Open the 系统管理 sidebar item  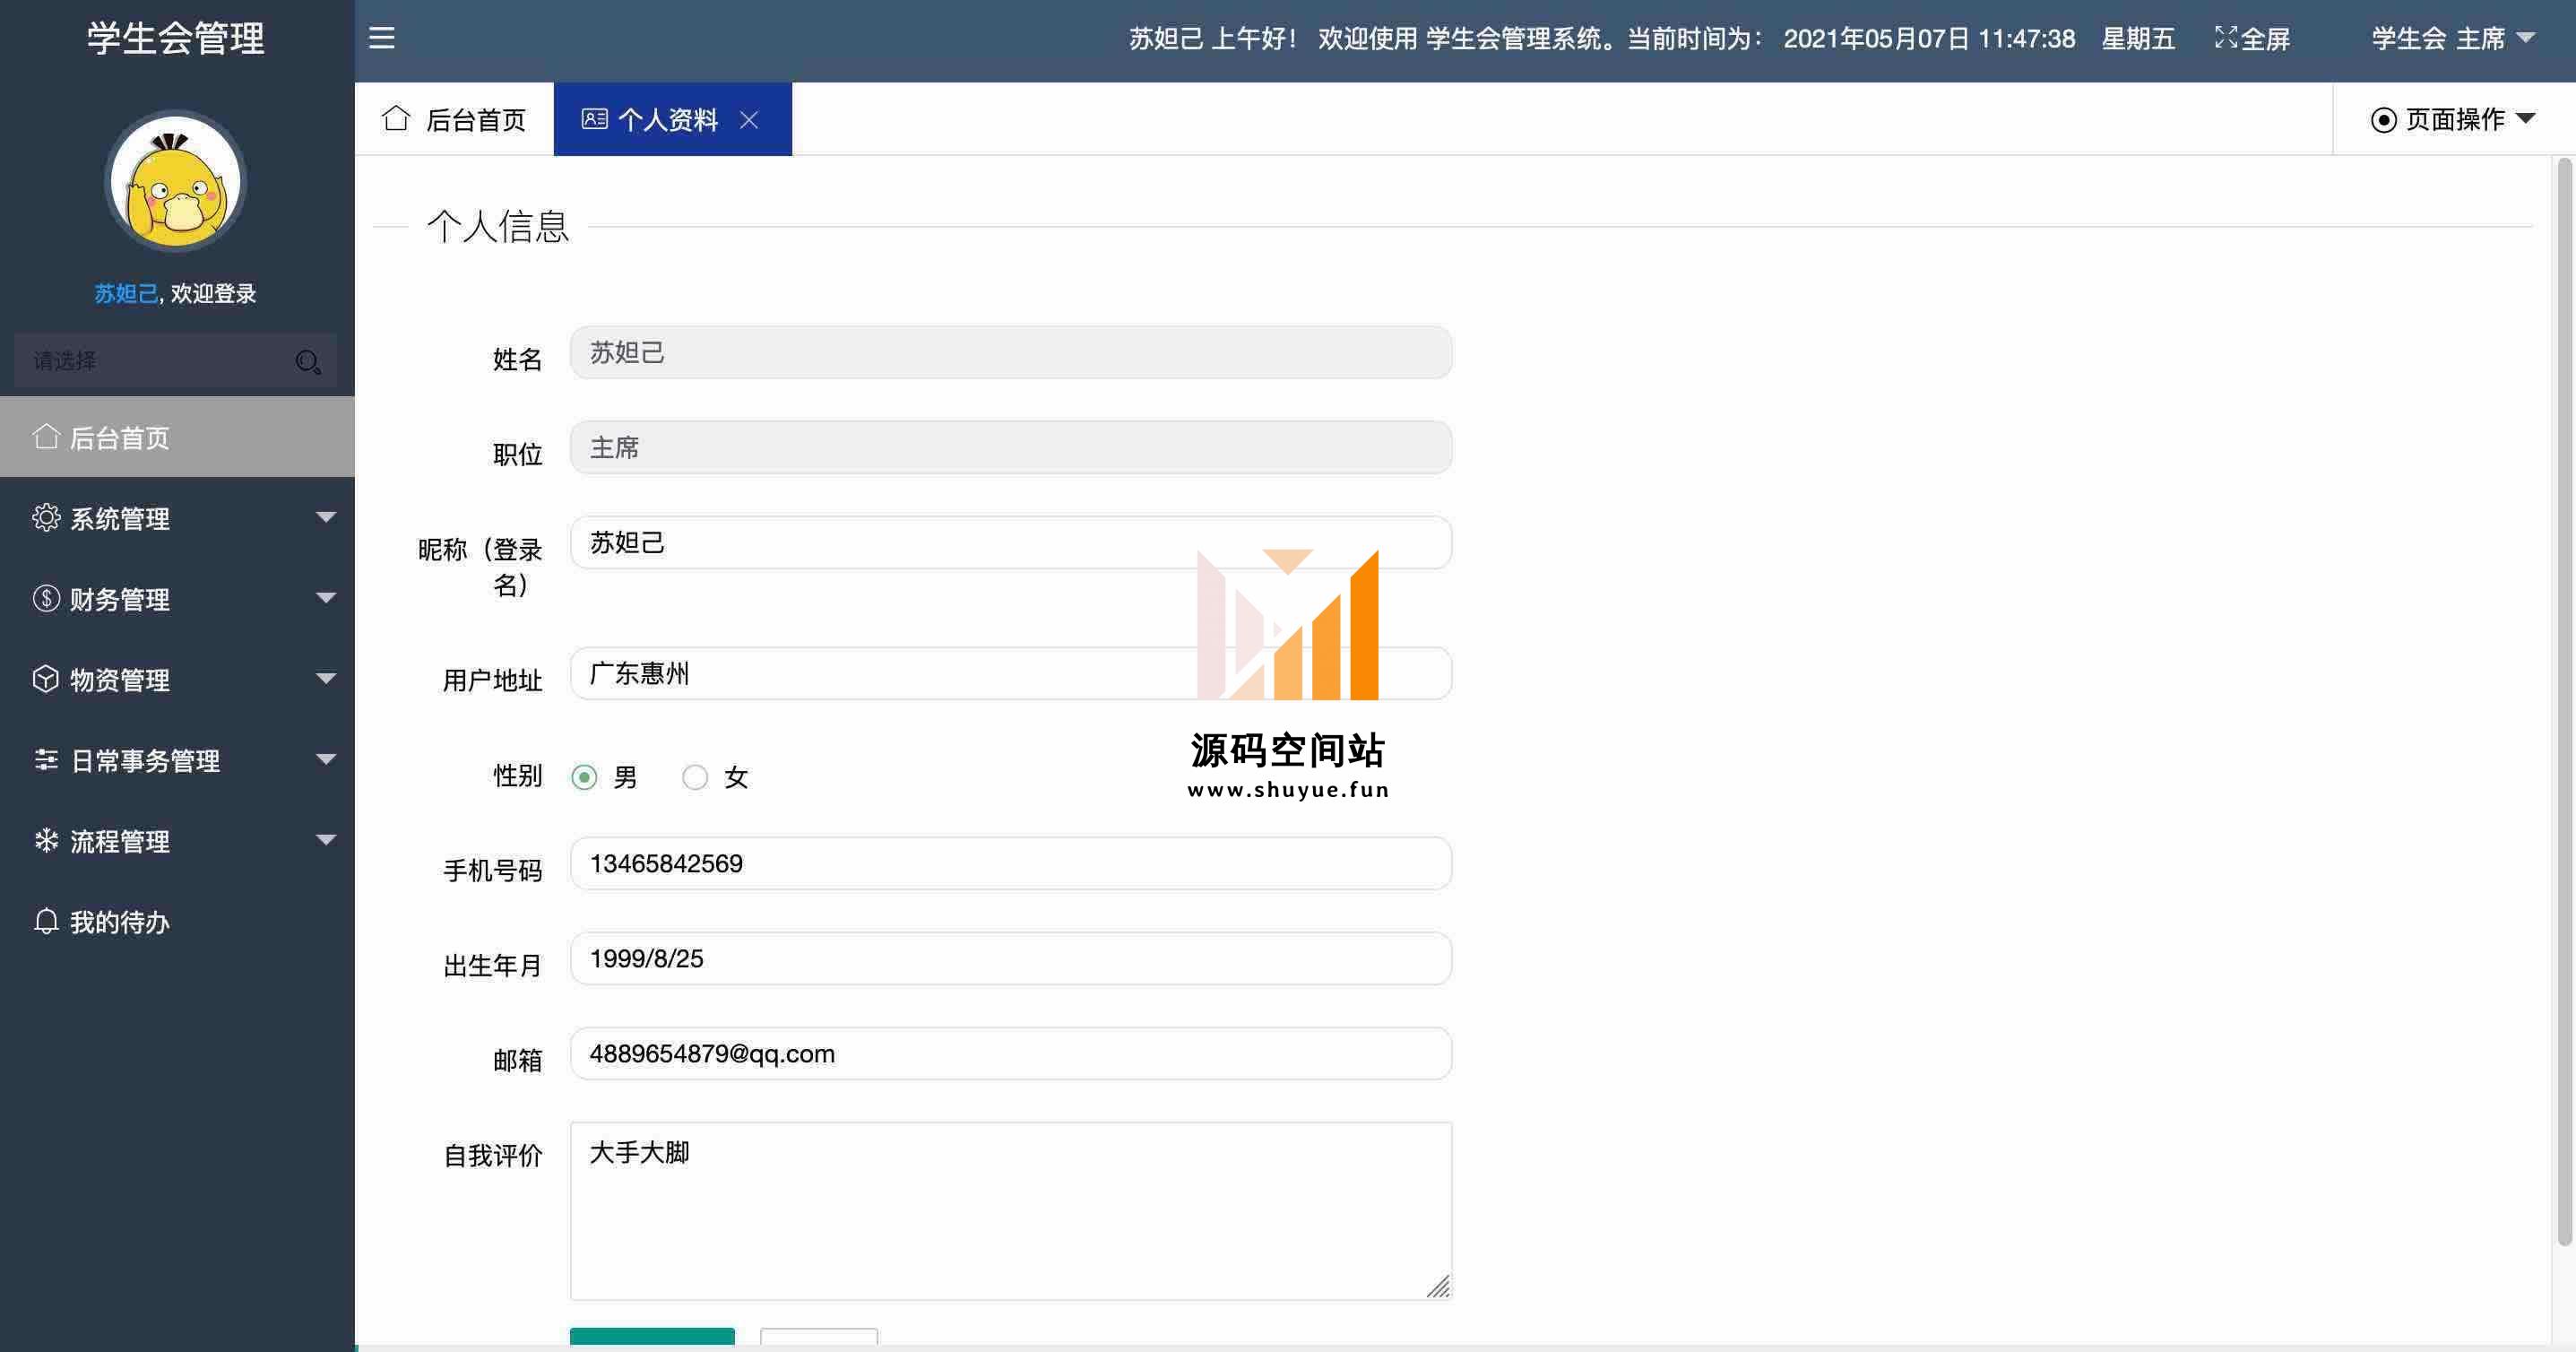(x=177, y=517)
